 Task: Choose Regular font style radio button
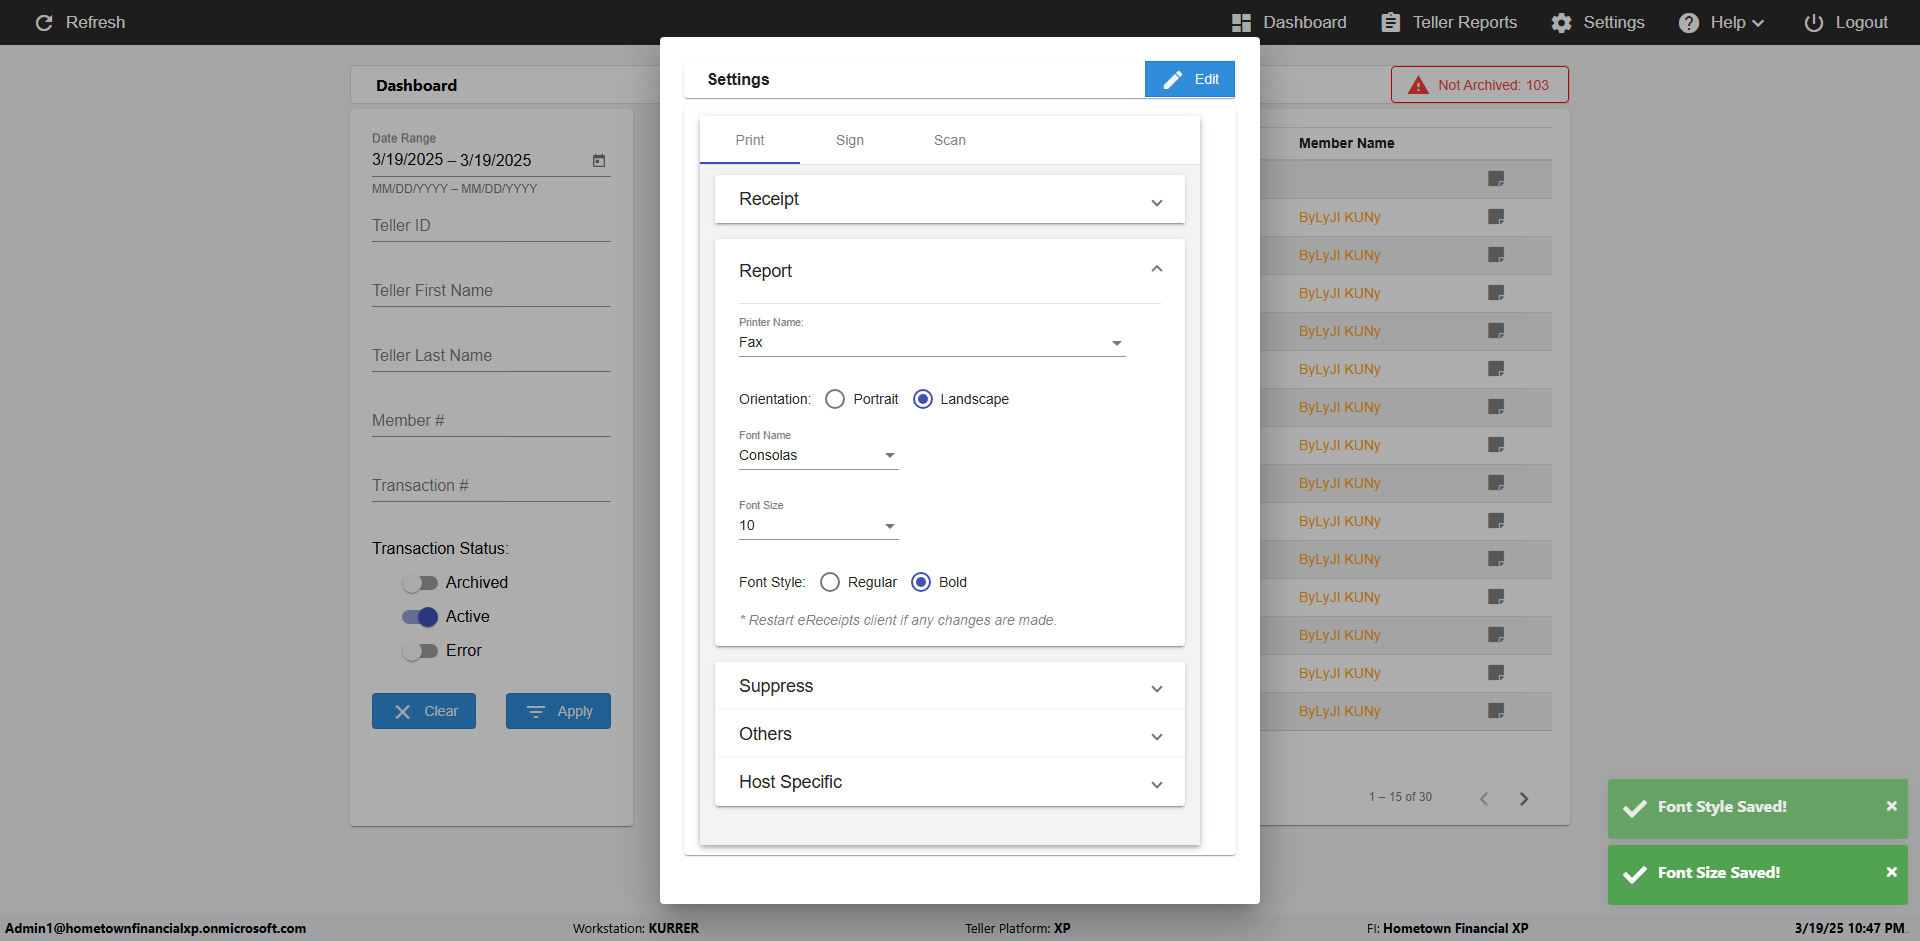[x=830, y=582]
